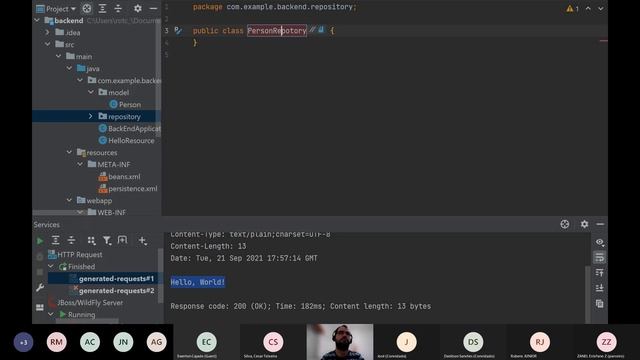
Task: Open Services panel gear settings
Action: 584,224
